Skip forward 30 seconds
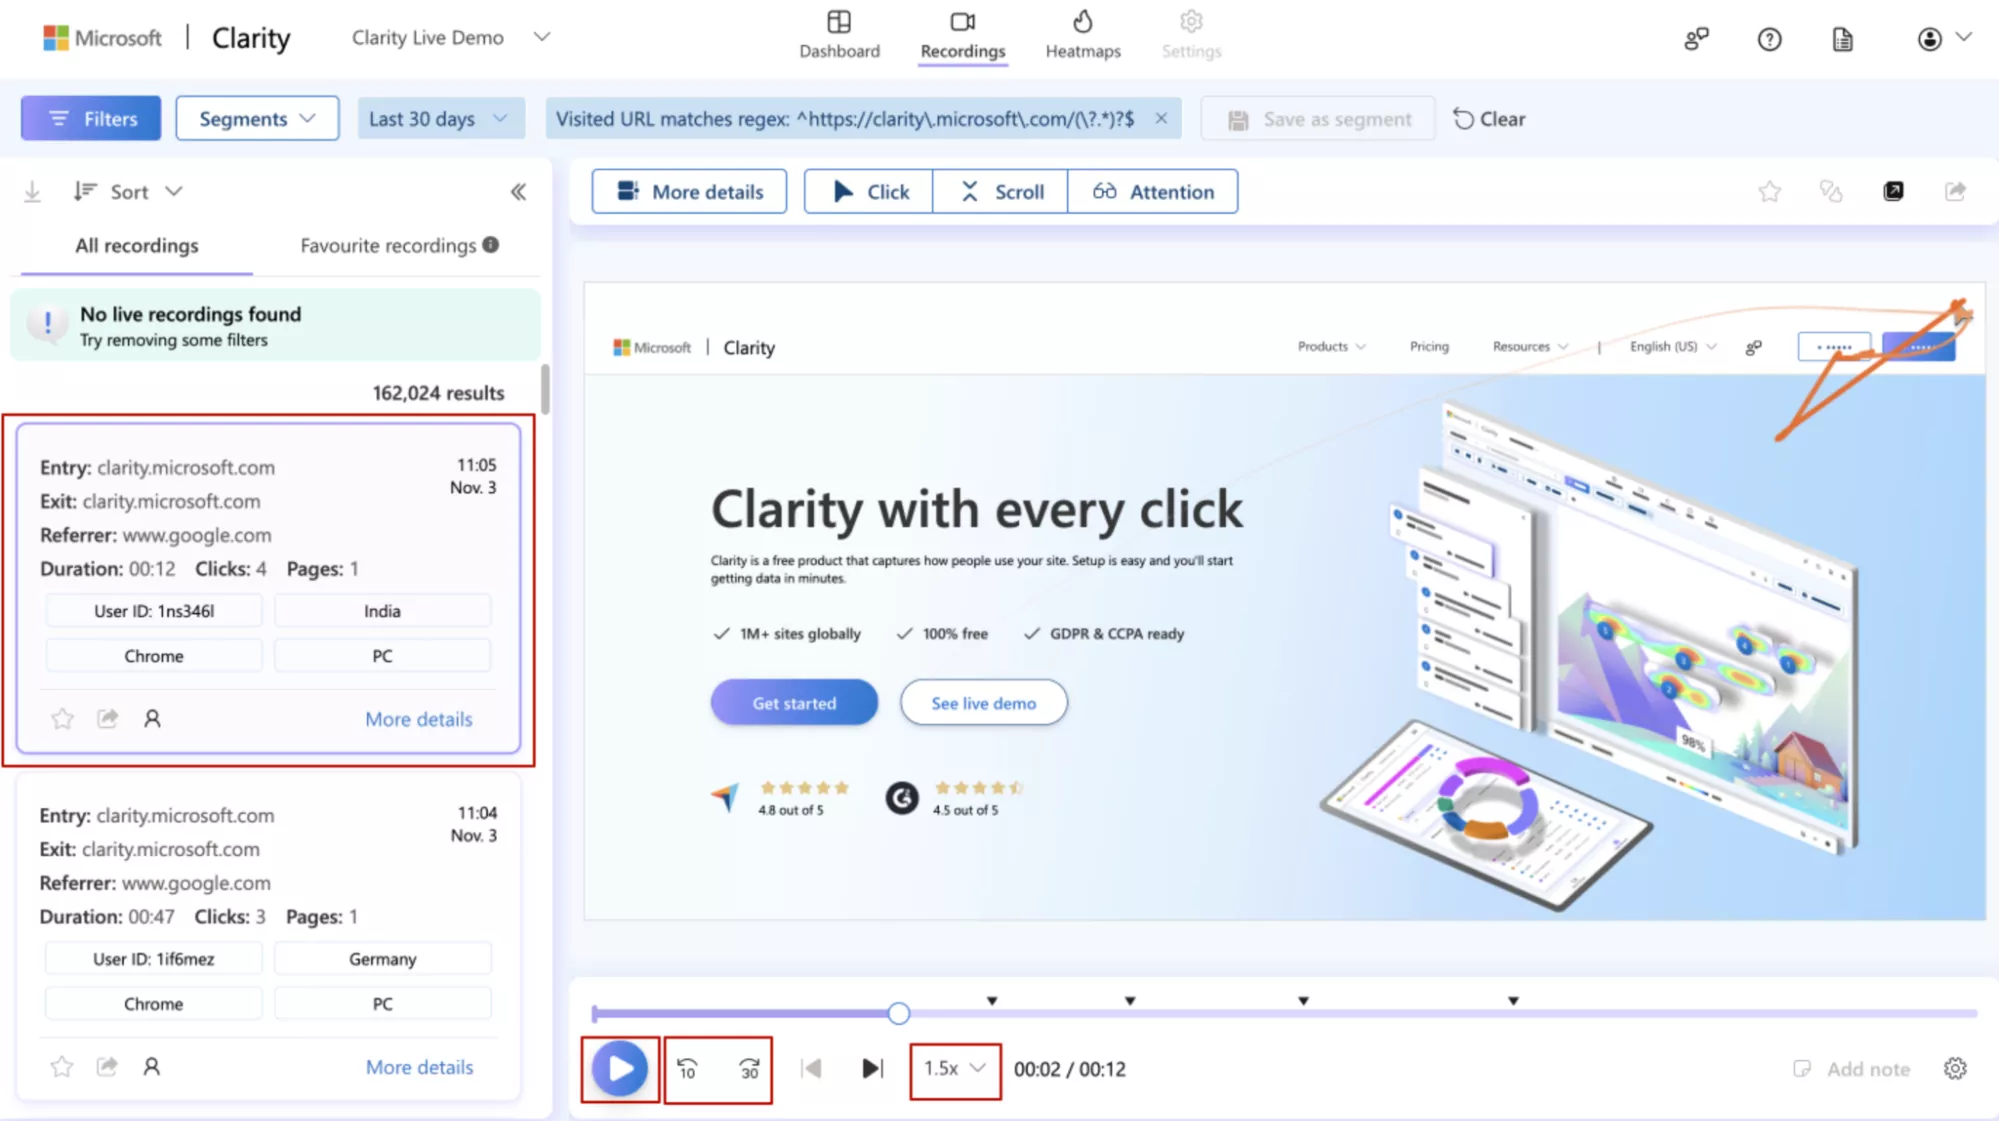1999x1121 pixels. pos(749,1069)
